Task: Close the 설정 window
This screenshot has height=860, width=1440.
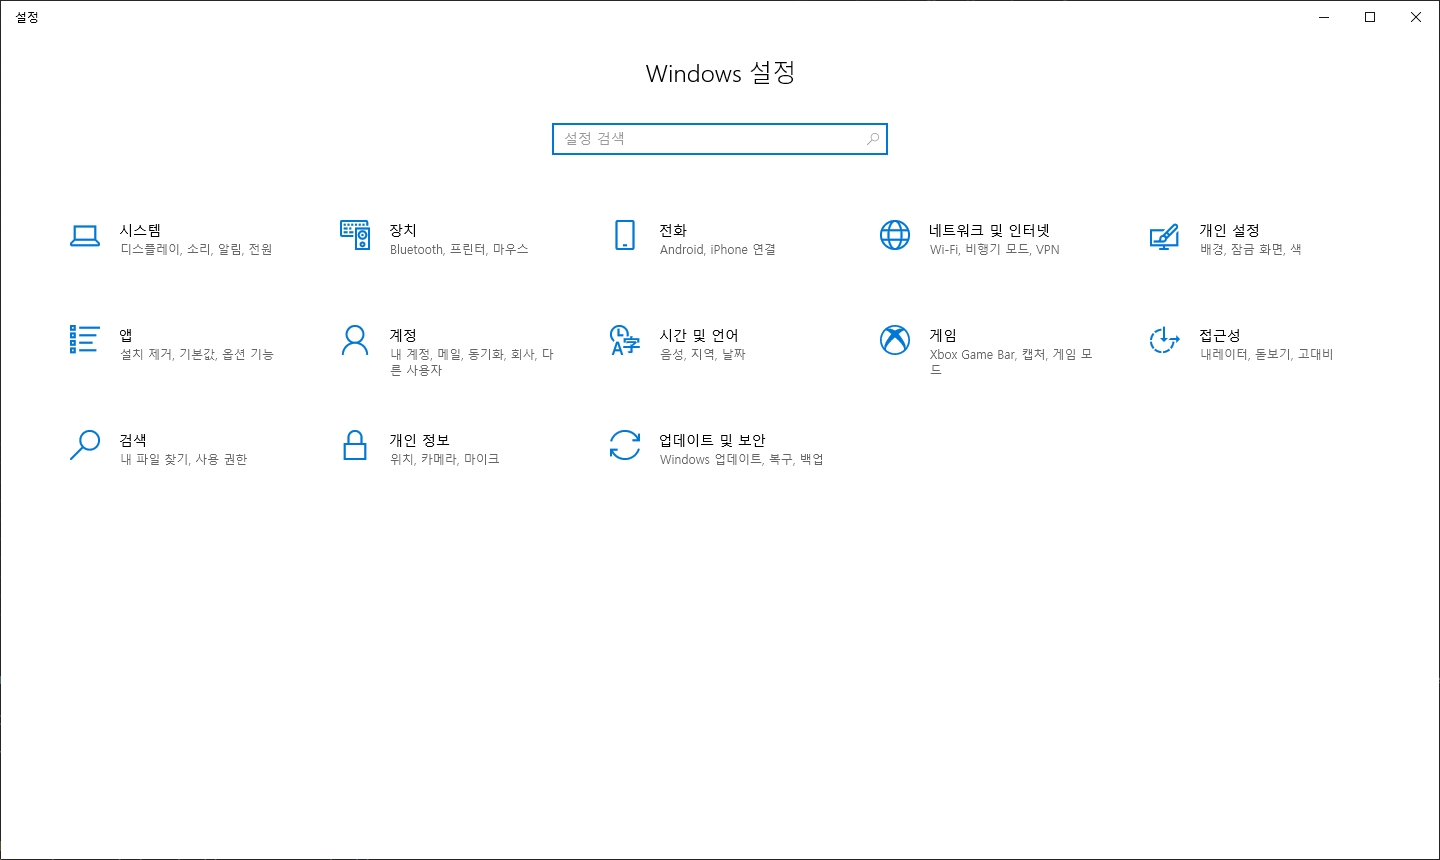Action: [1416, 17]
